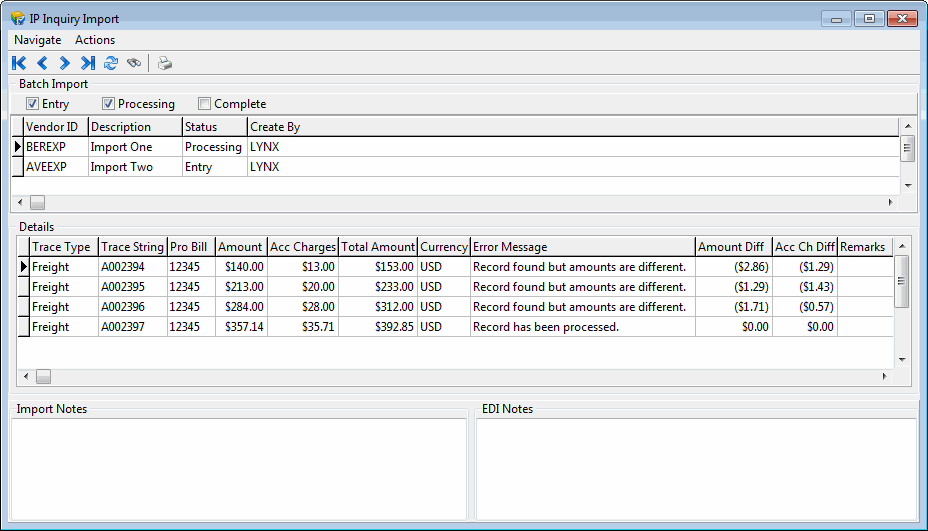The image size is (928, 531).
Task: Open the Navigate menu
Action: click(x=37, y=40)
